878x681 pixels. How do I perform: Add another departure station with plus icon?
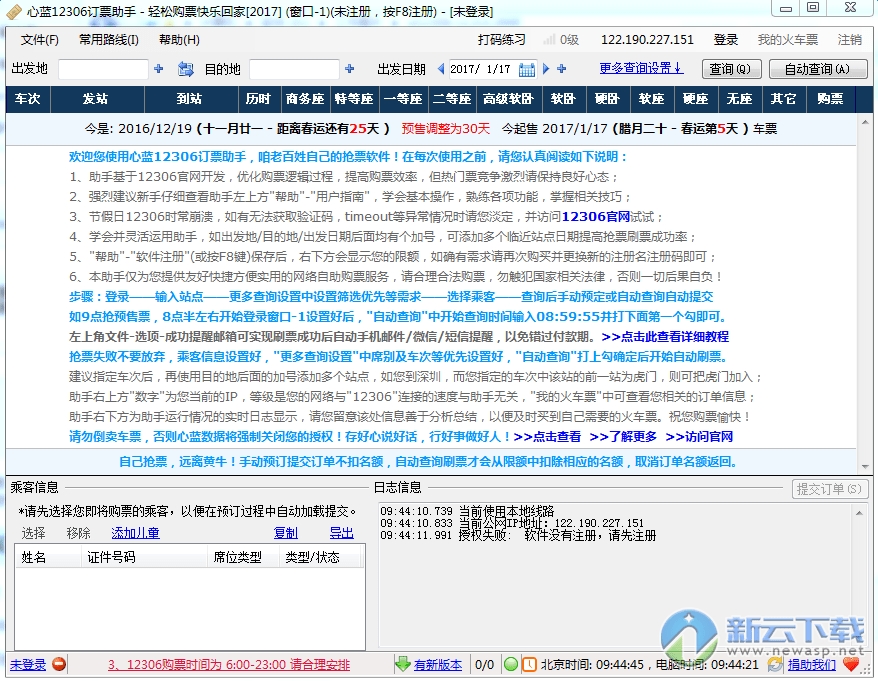158,68
